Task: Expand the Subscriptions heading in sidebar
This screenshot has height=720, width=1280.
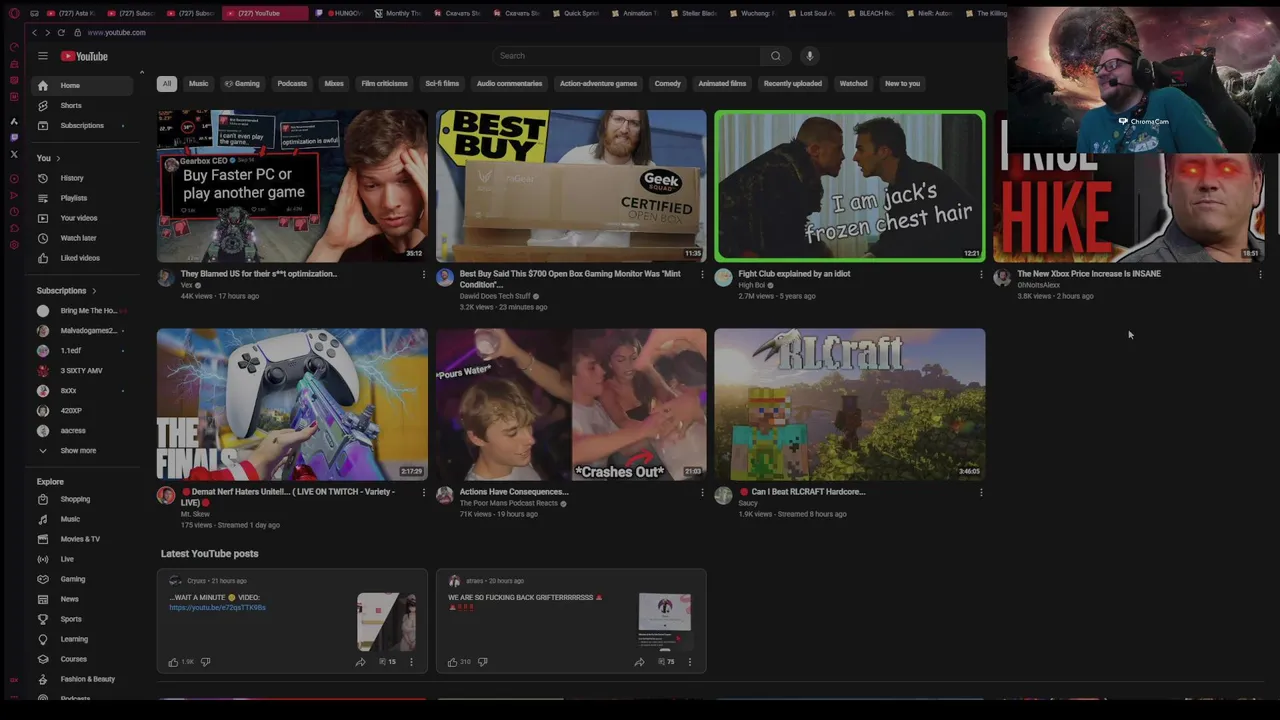Action: pos(66,291)
